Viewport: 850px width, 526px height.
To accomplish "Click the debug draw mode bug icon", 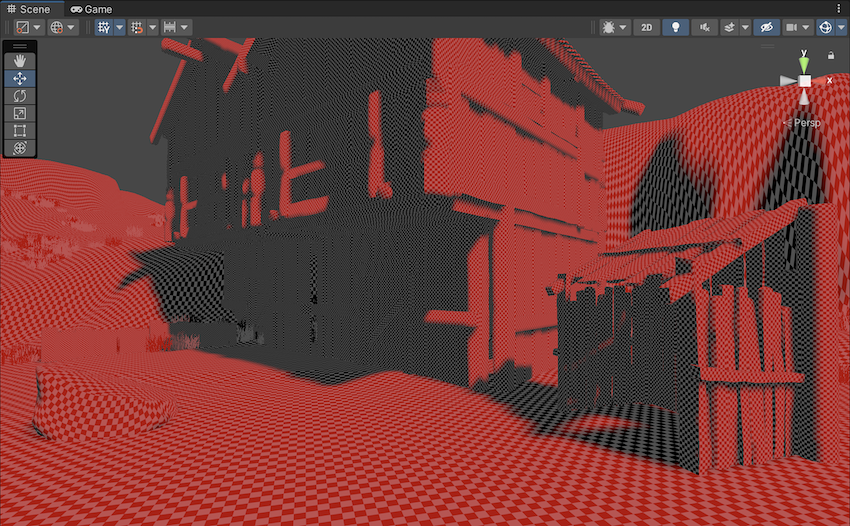I will click(608, 27).
